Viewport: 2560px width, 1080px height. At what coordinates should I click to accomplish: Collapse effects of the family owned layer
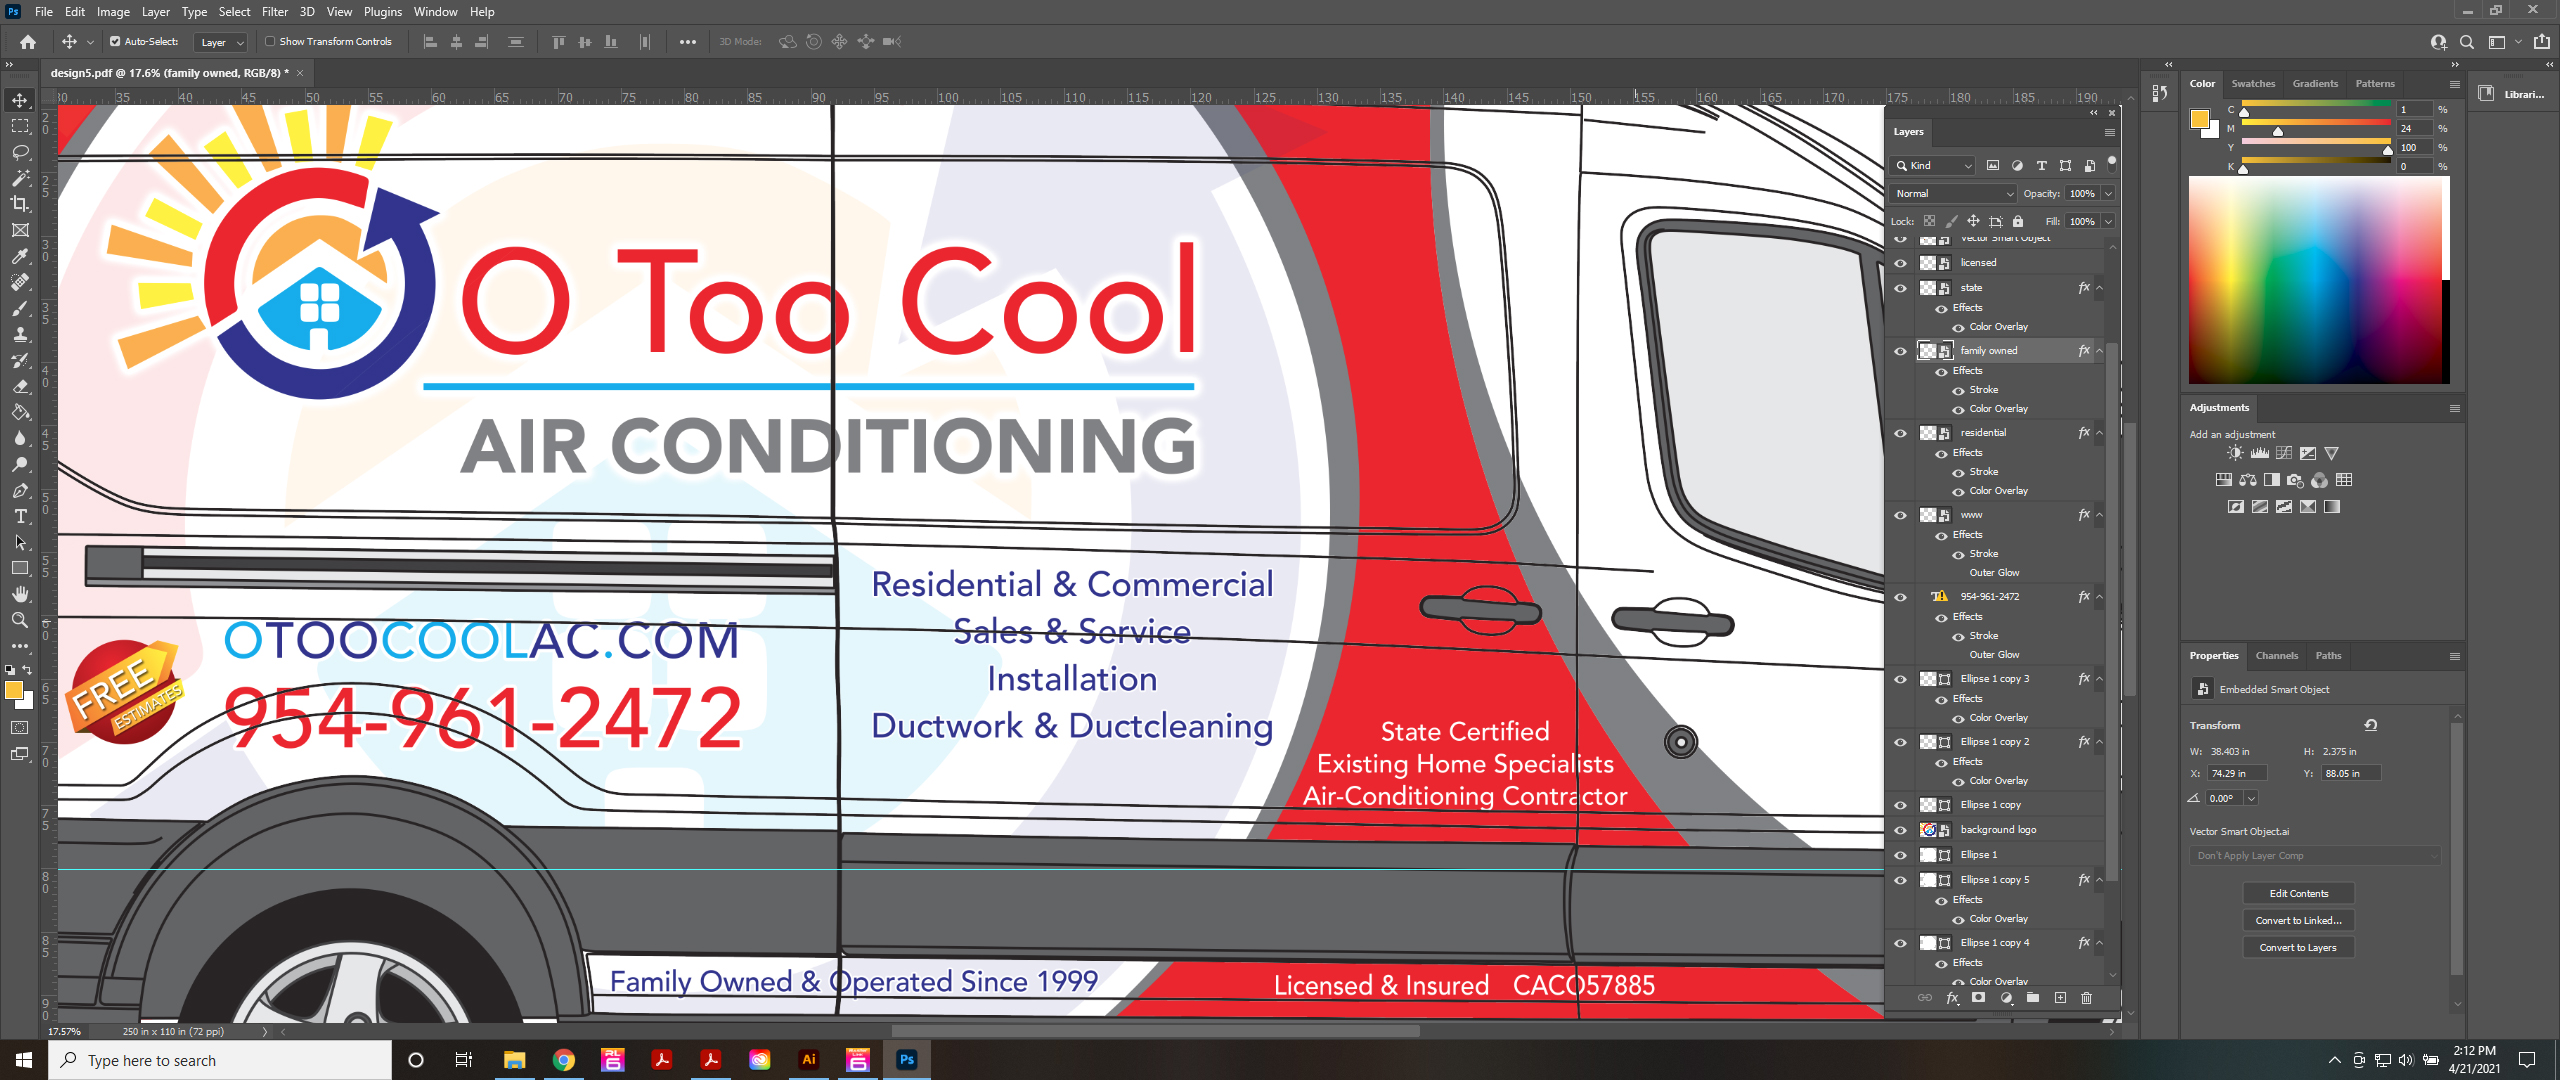[x=2099, y=351]
